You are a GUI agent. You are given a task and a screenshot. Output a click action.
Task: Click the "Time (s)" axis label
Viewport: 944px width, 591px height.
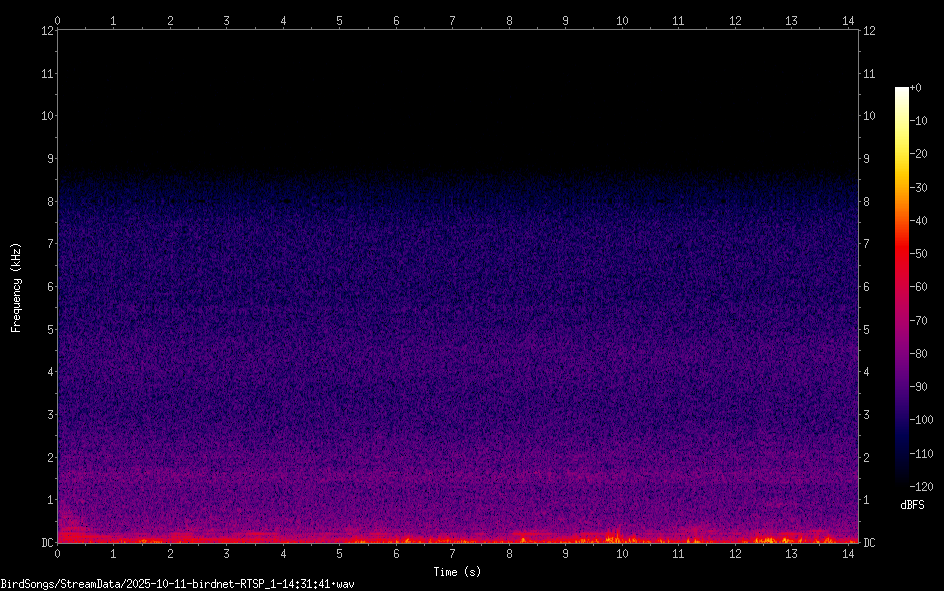click(x=457, y=572)
